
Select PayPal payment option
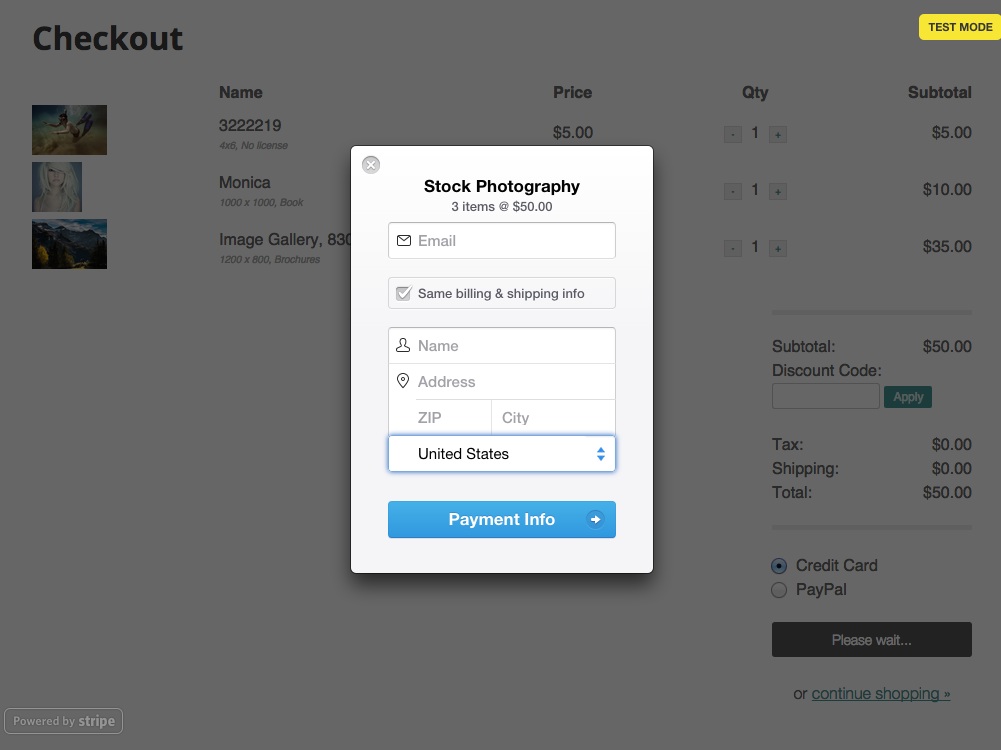click(x=779, y=590)
